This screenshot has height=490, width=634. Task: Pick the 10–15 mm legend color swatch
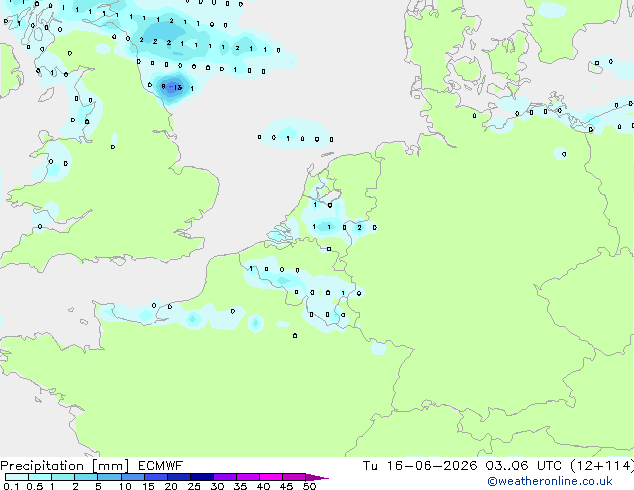pos(133,477)
